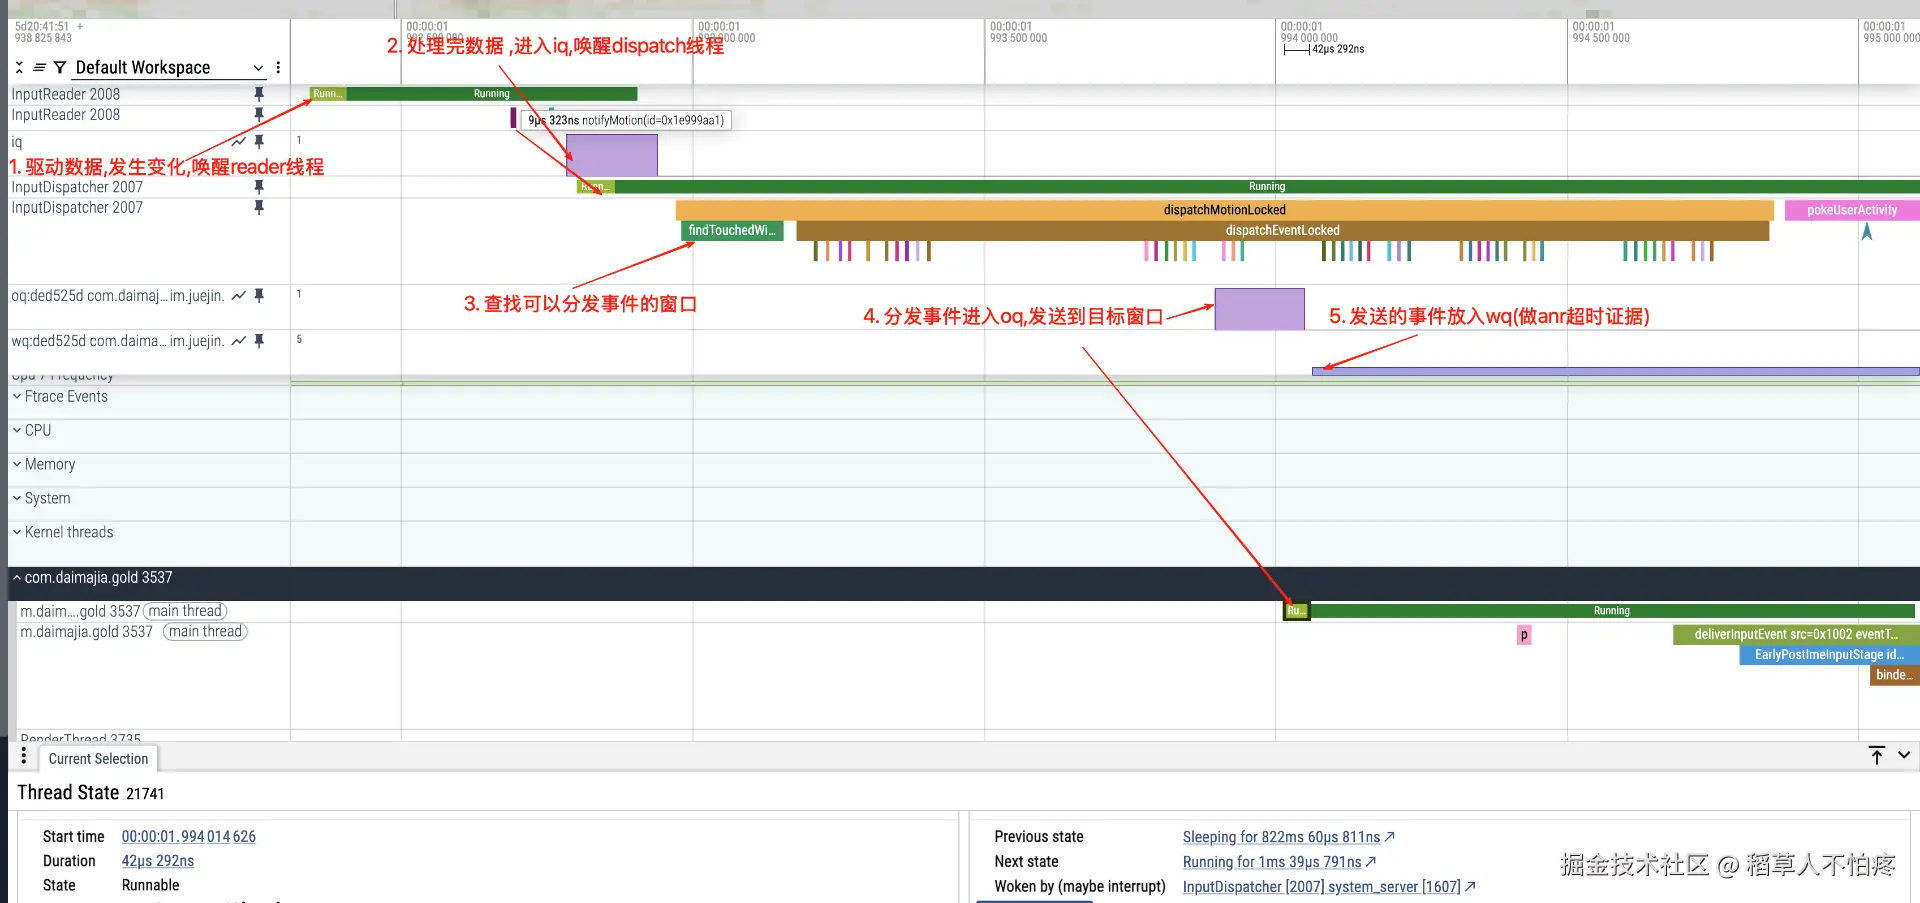The image size is (1920, 903).
Task: Expand the CPU track group
Action: click(x=17, y=431)
